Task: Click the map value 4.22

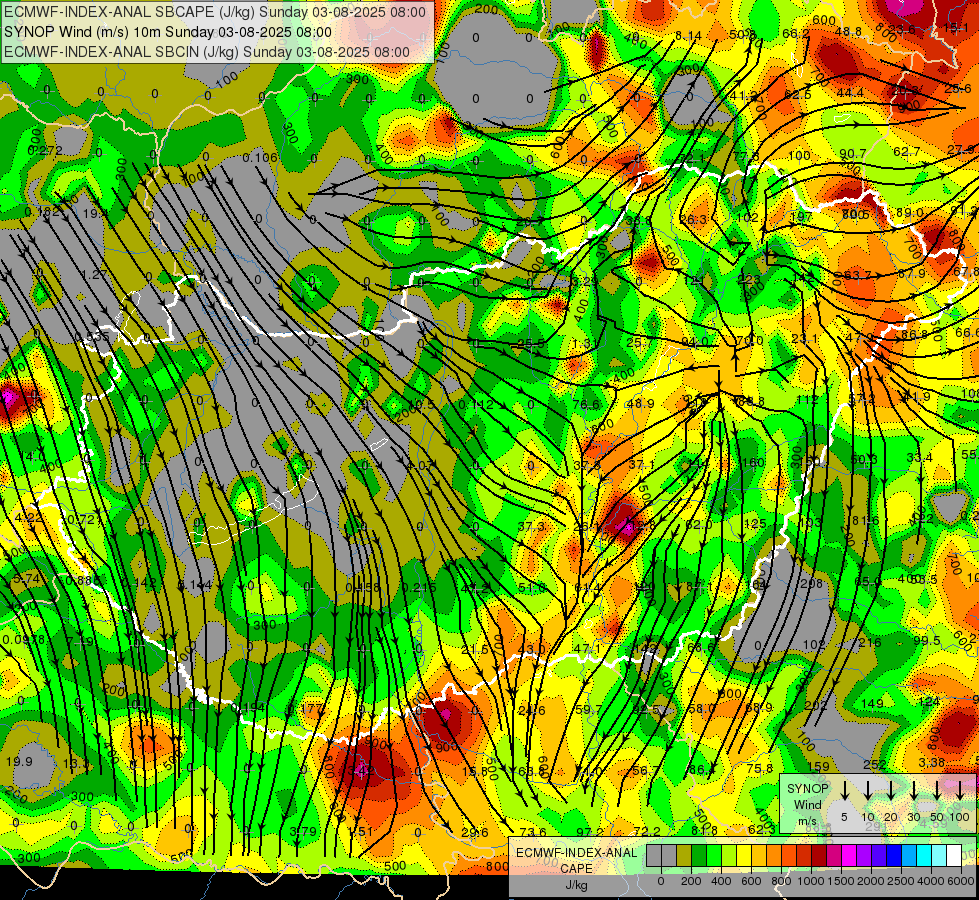Action: pos(28,518)
